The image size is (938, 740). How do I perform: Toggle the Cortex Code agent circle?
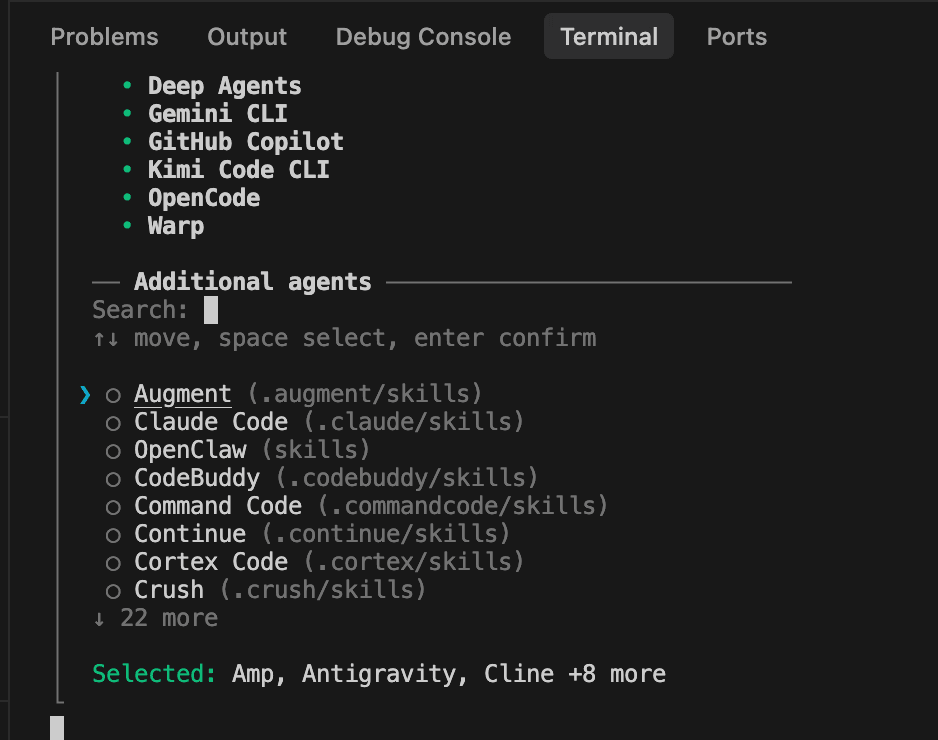click(113, 563)
